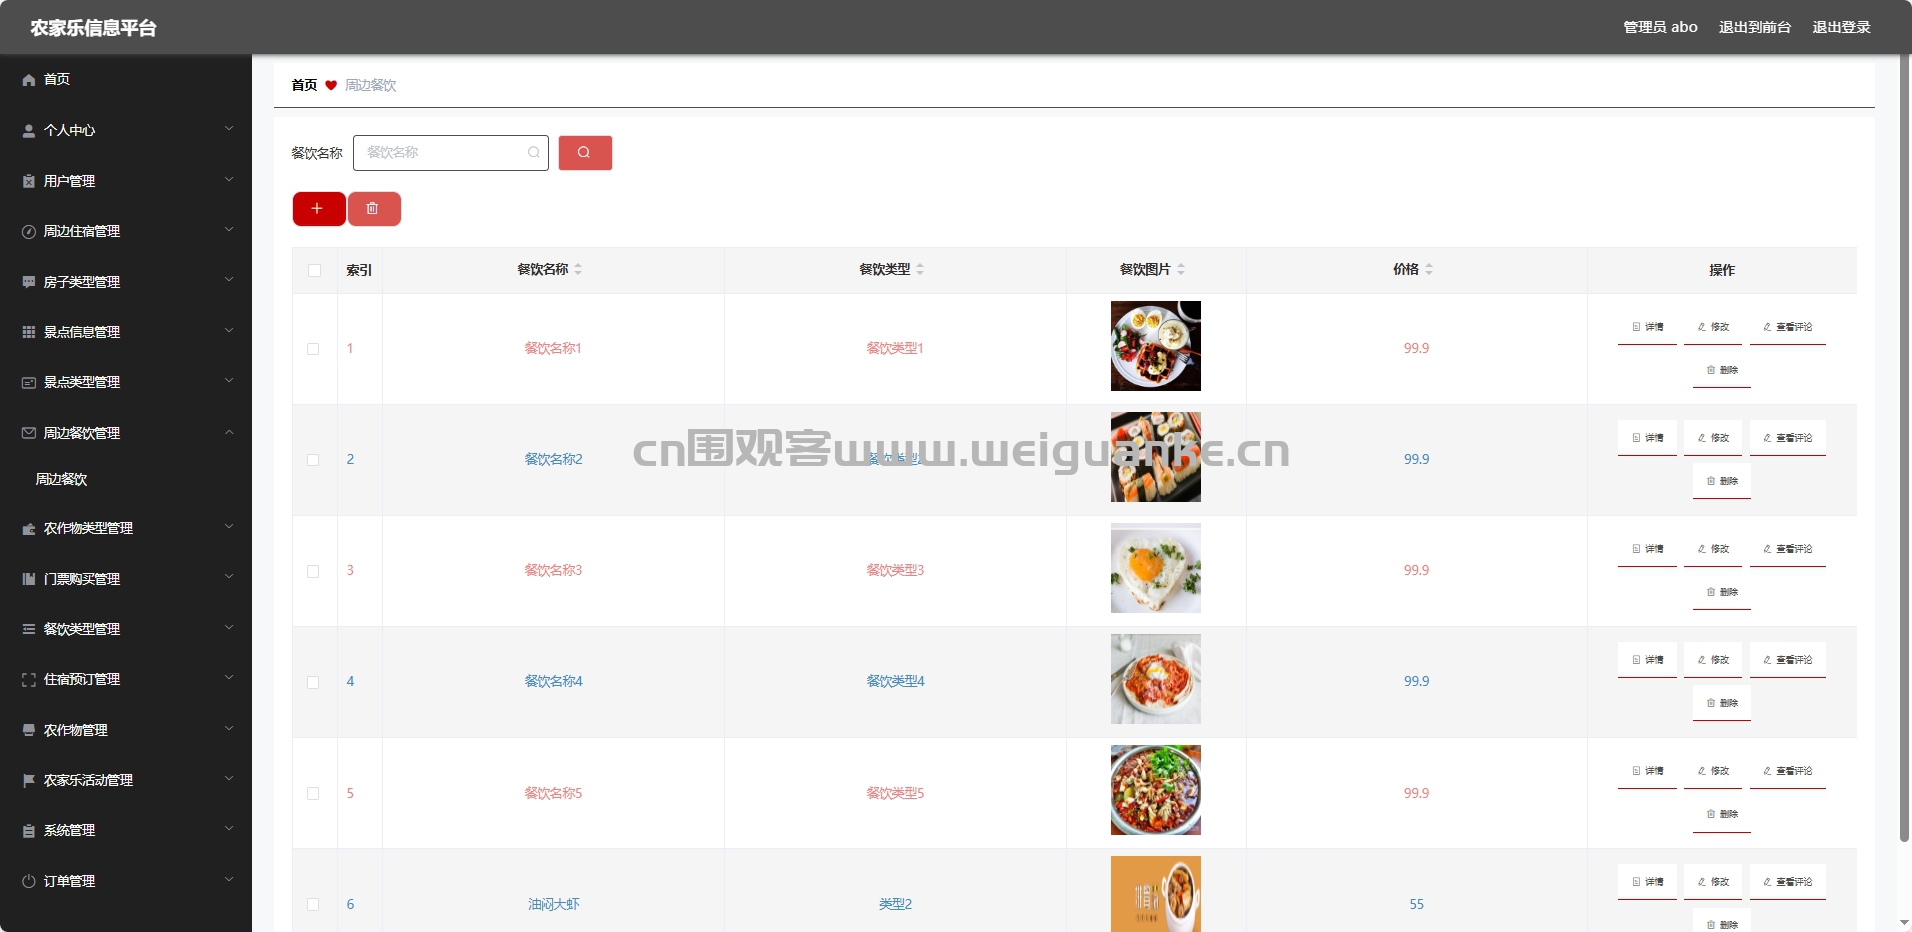Sort by 餐饮名称 column arrows
The height and width of the screenshot is (932, 1912).
[x=578, y=269]
